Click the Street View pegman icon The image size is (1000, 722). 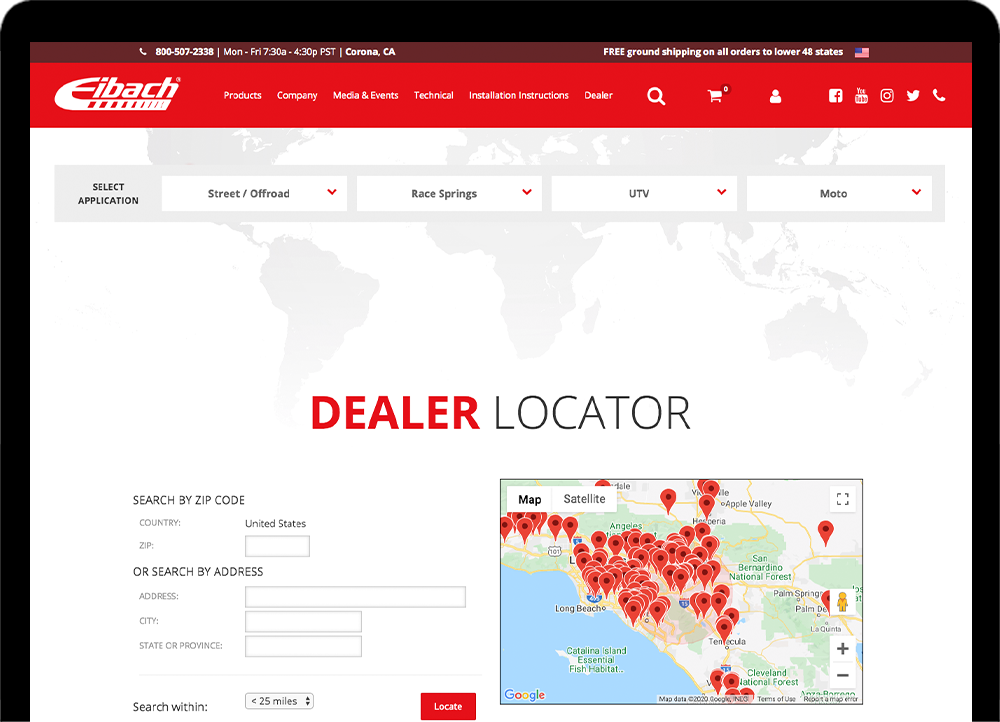point(842,601)
